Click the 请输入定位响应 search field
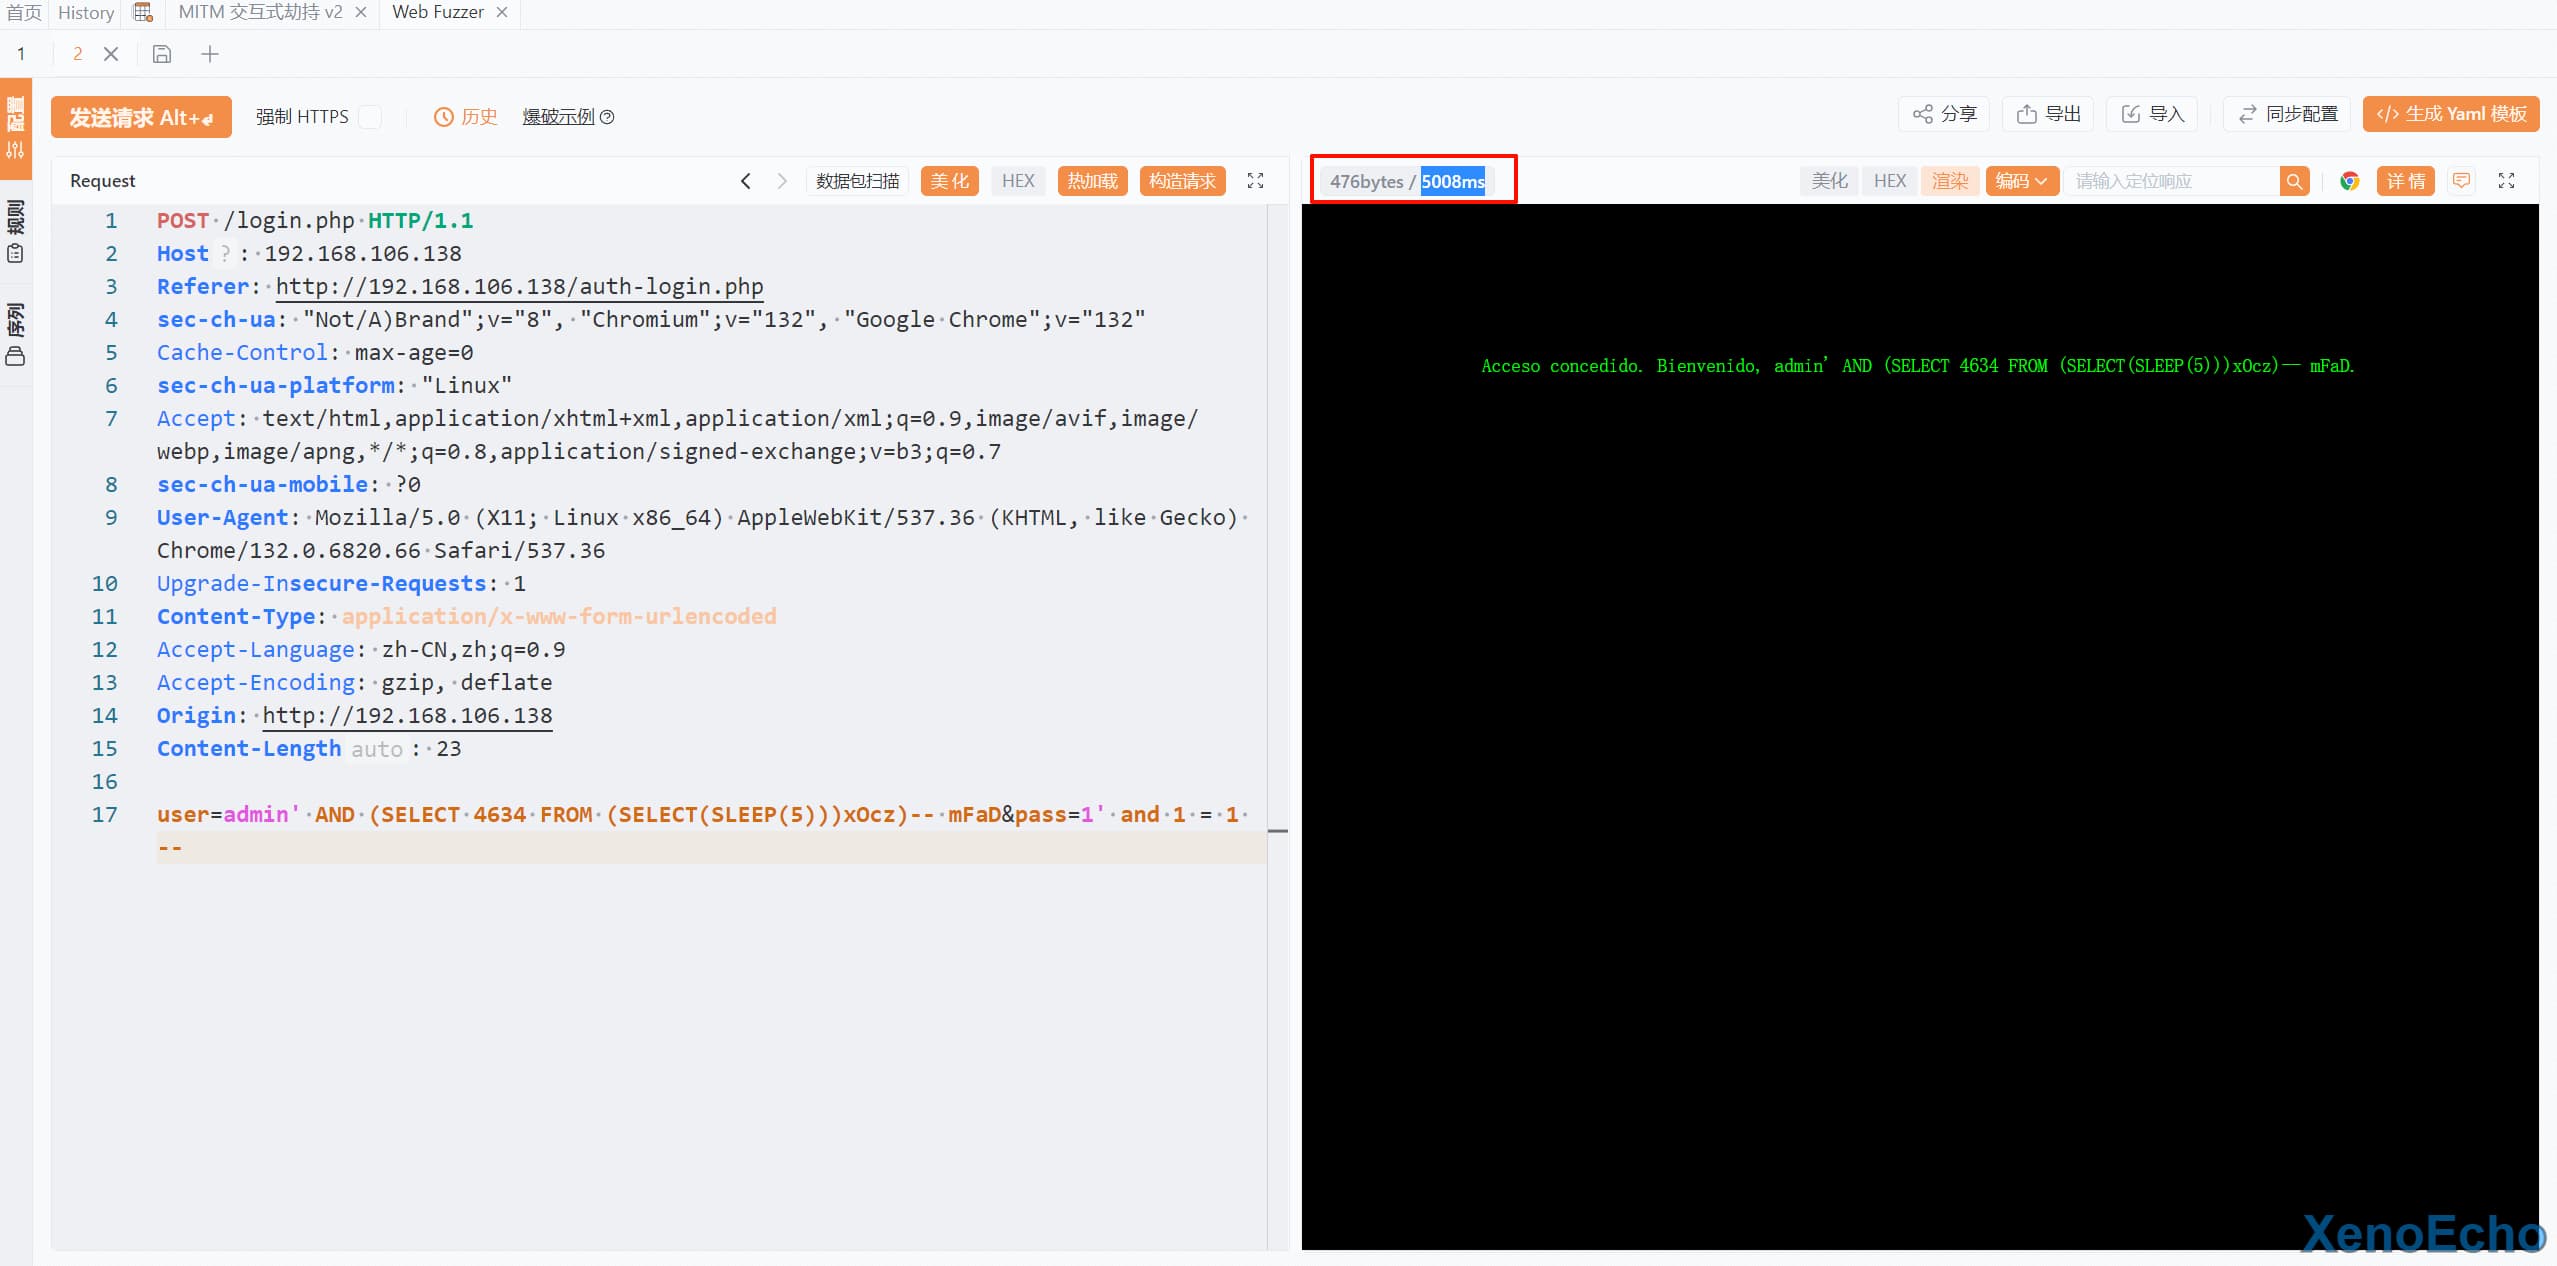The image size is (2557, 1266). tap(2172, 181)
